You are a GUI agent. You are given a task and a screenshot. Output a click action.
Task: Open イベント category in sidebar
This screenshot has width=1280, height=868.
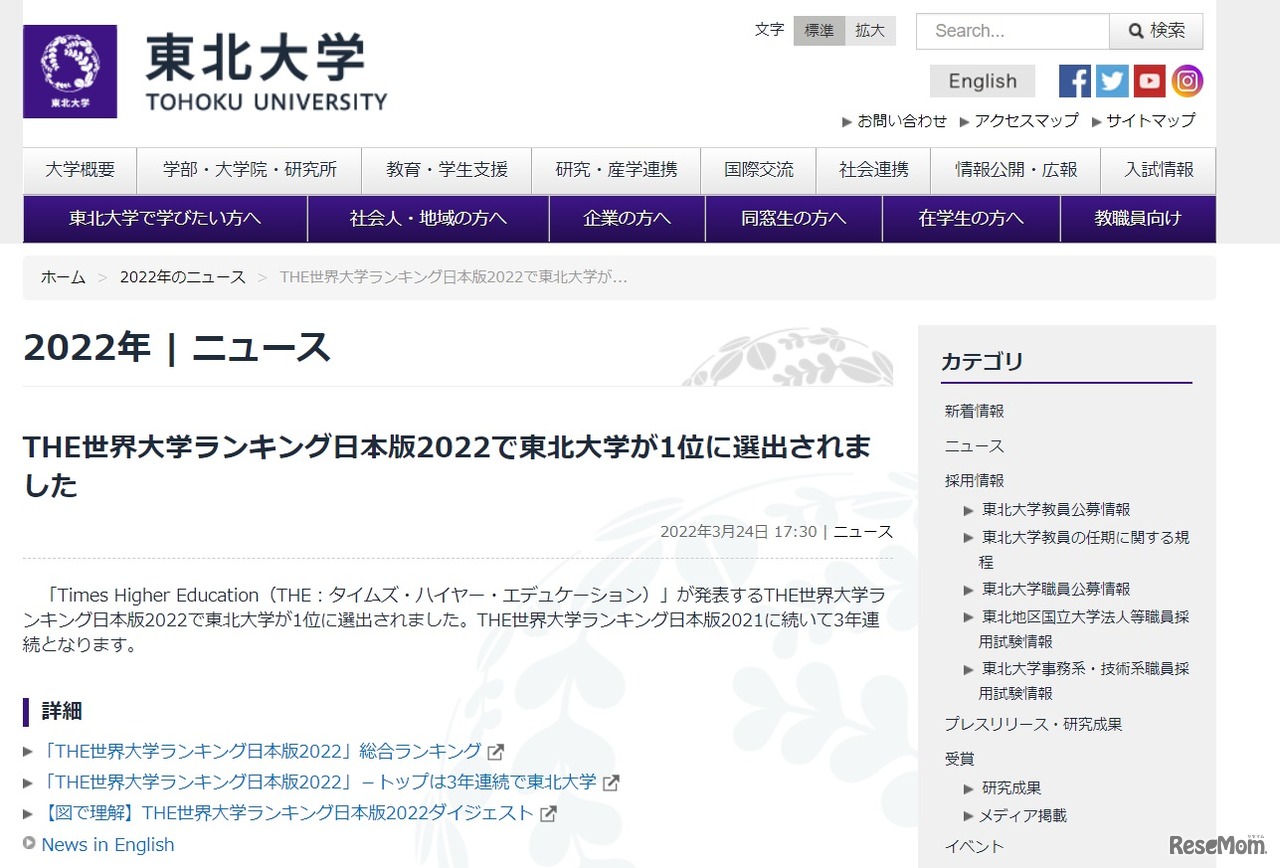pyautogui.click(x=974, y=847)
